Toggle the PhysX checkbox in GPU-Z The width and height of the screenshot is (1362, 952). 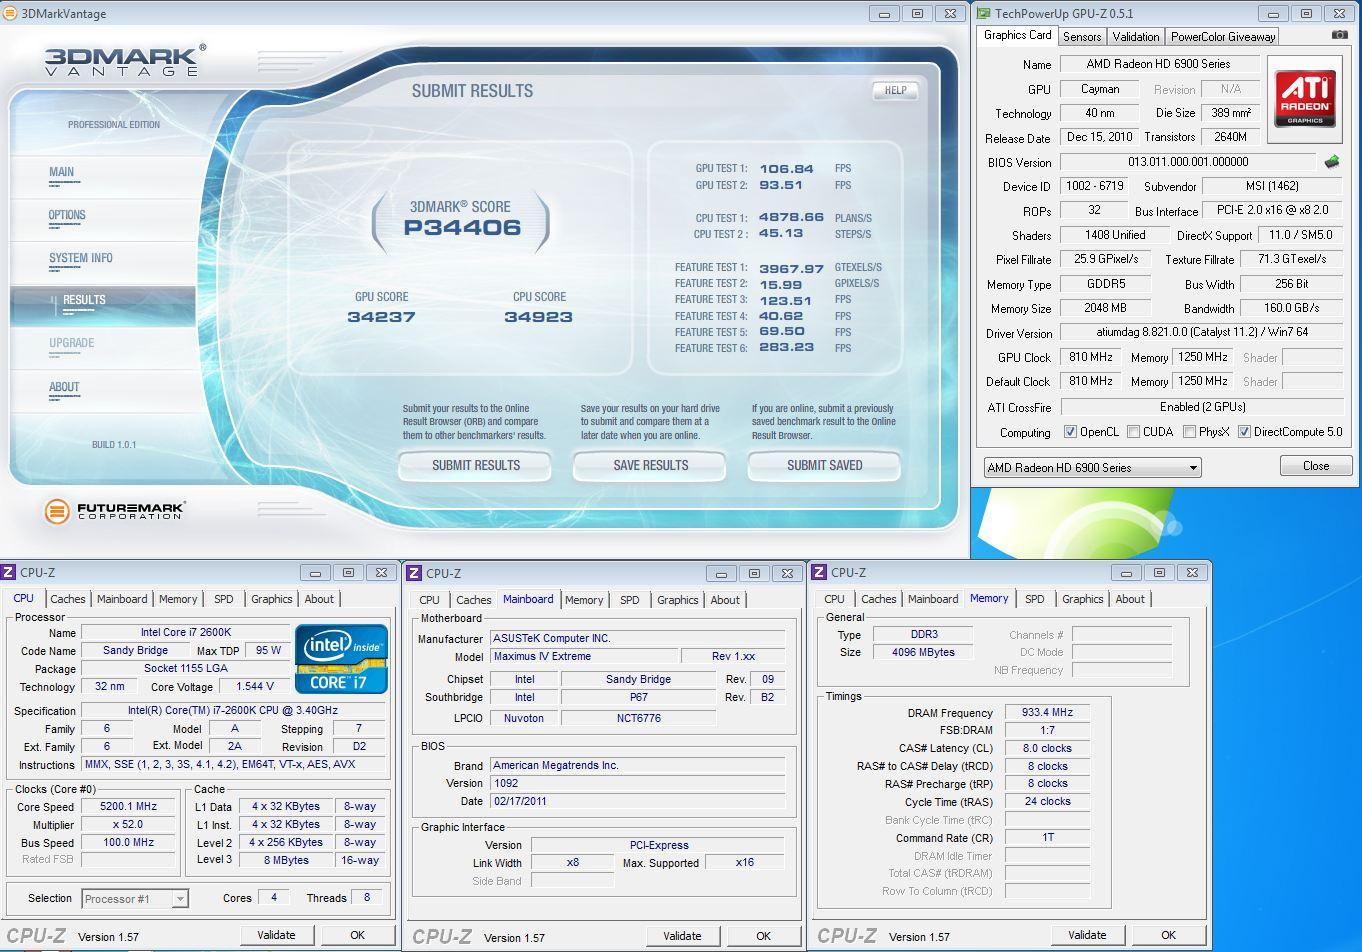(x=1189, y=432)
